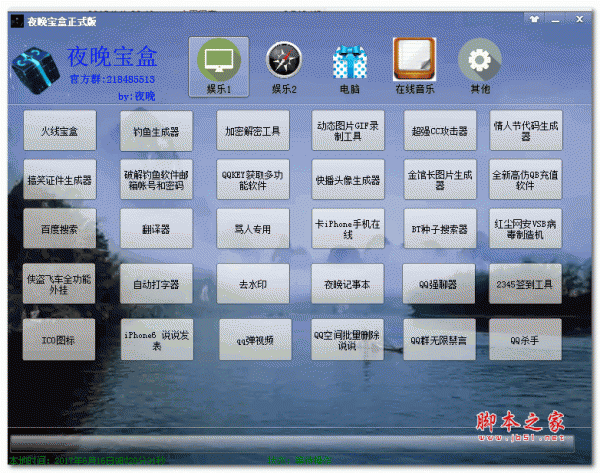Screen dimensions: 600x473
Task: Open 夜晚记事本
Action: (347, 284)
